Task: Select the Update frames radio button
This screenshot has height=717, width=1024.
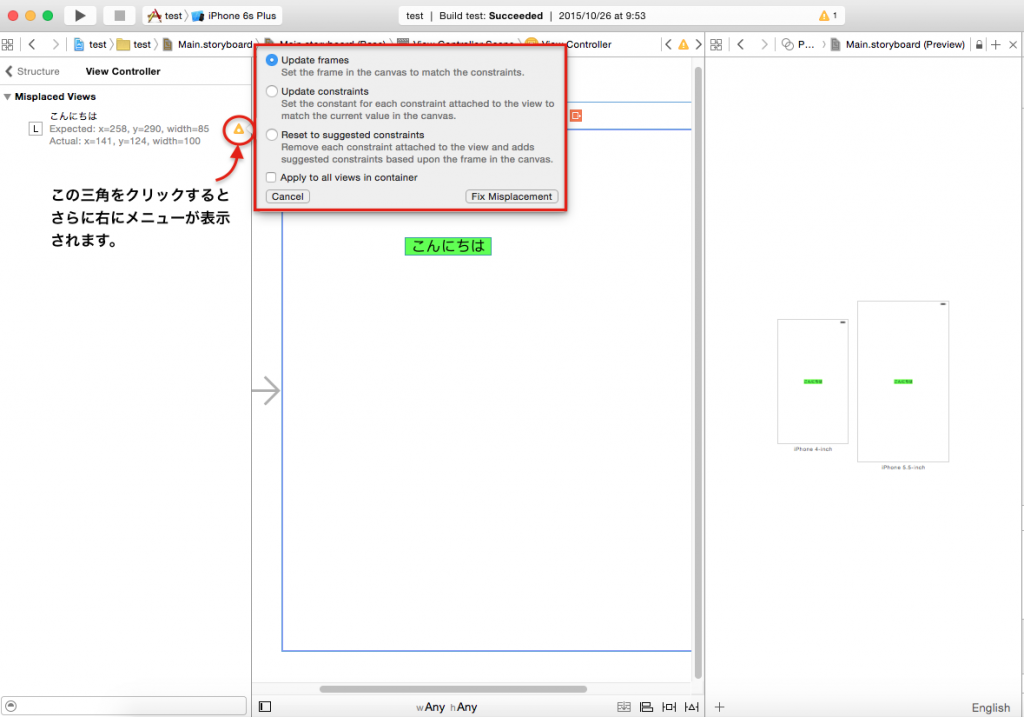Action: (272, 60)
